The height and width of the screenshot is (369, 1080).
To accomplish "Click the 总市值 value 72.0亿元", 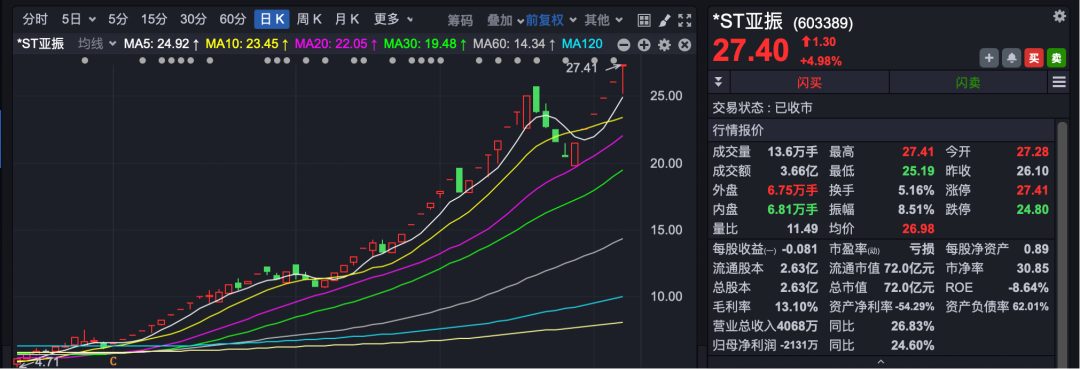I will 908,287.
